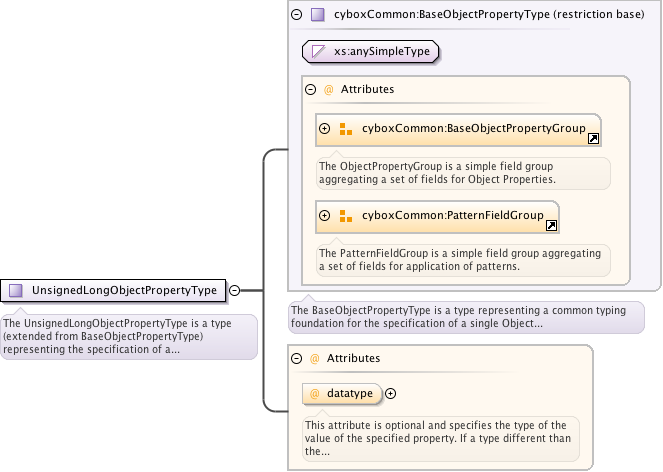Expand the PatternFieldGroup node
This screenshot has height=472, width=663.
pyautogui.click(x=324, y=215)
